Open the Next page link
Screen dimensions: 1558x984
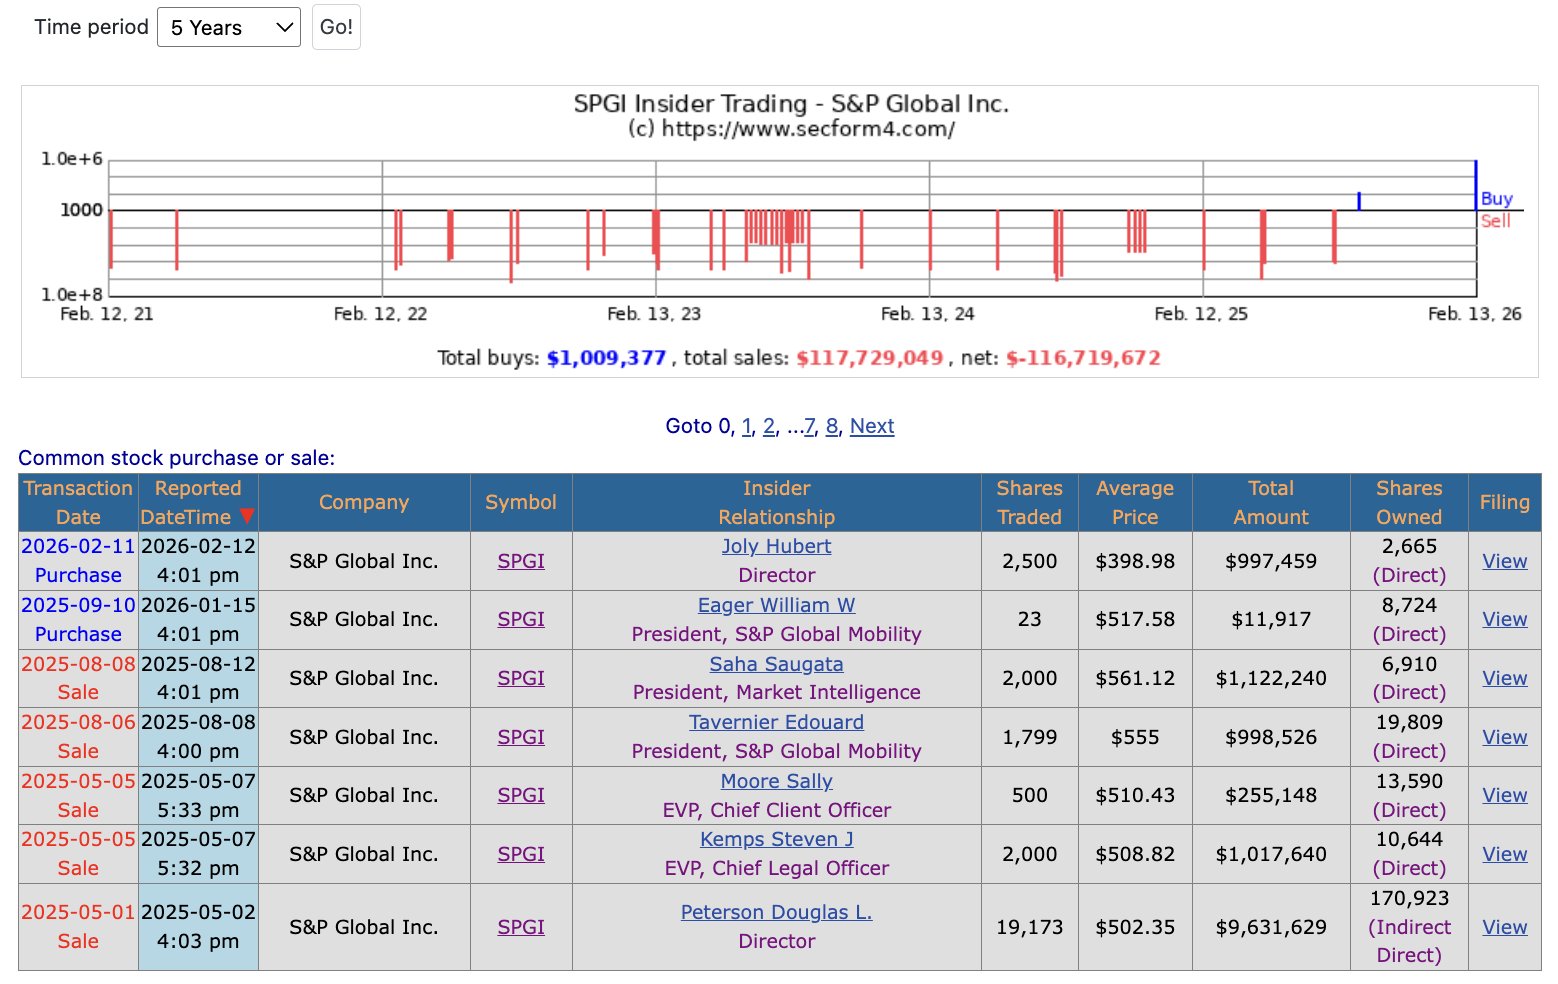[x=872, y=426]
